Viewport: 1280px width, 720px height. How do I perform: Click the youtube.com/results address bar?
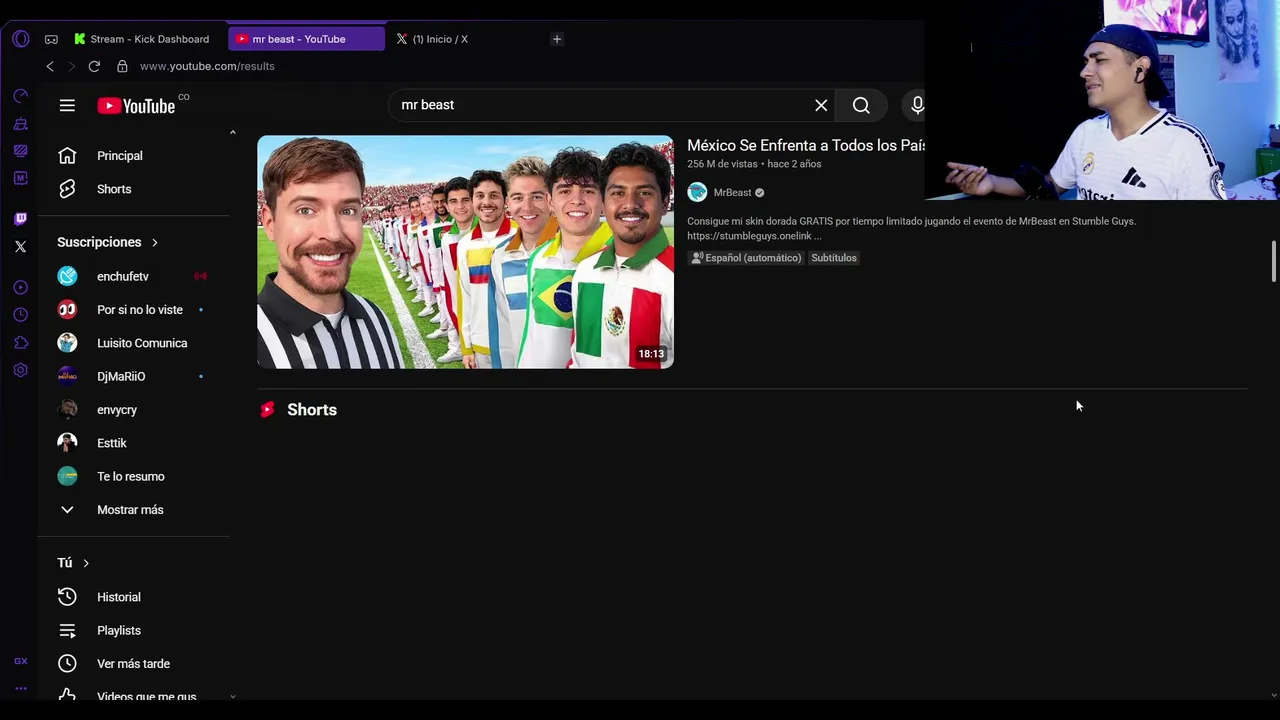tap(207, 66)
